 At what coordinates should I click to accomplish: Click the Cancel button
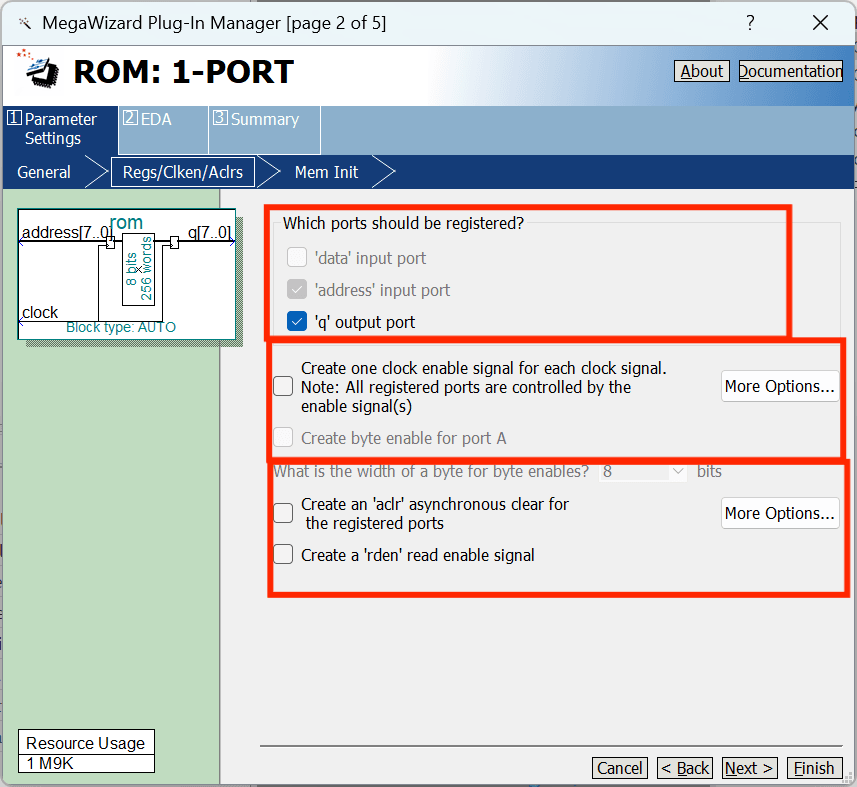[x=619, y=768]
